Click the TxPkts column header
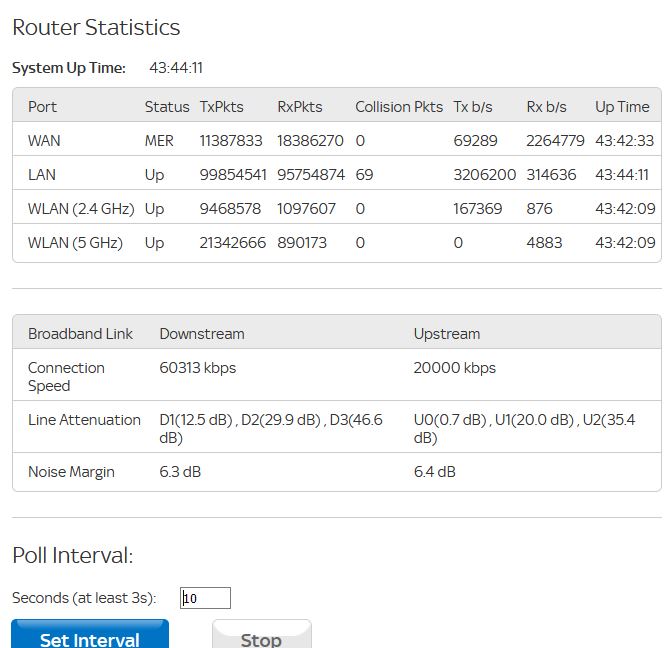Viewport: 672px width, 648px height. point(221,107)
